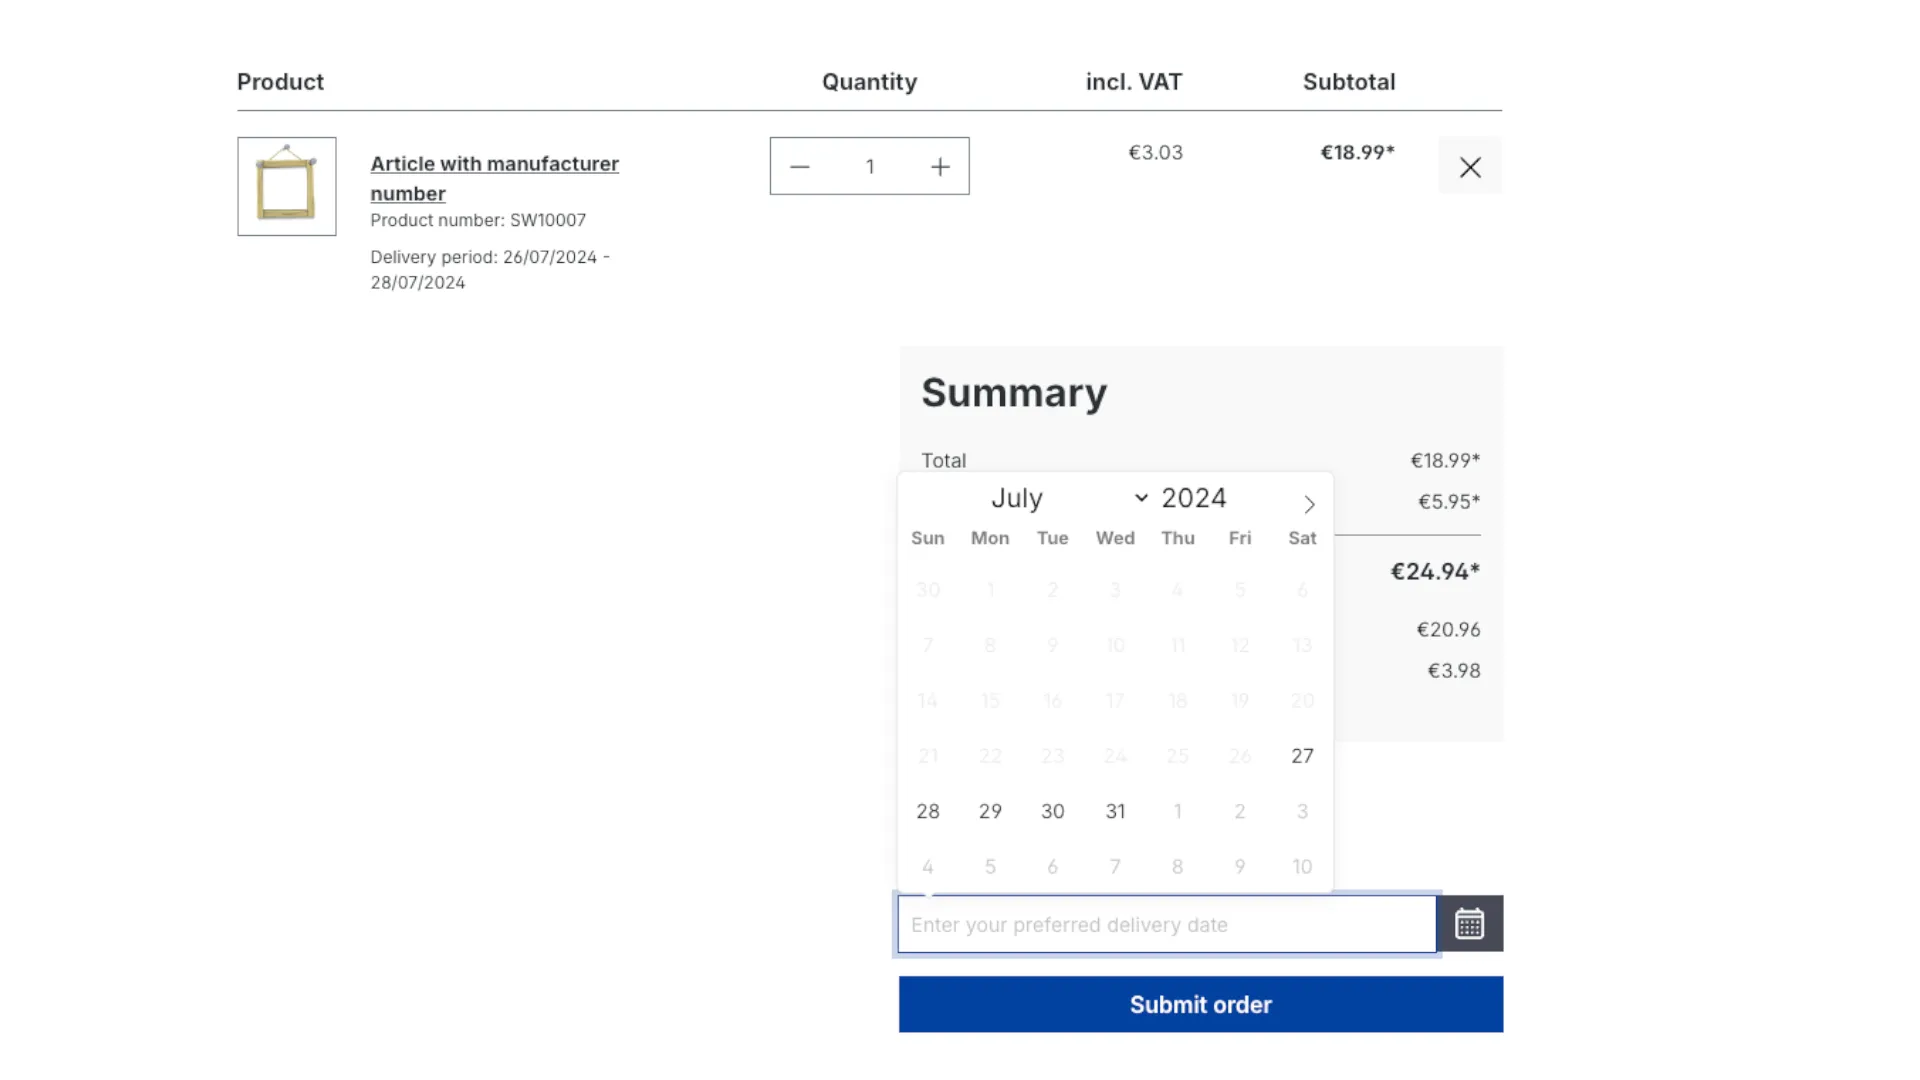Select August 2 in date picker
Screen dimensions: 1920x1080
(x=1239, y=811)
